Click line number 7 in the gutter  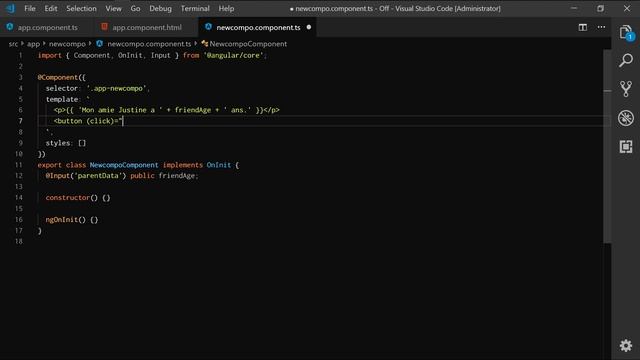coord(20,121)
